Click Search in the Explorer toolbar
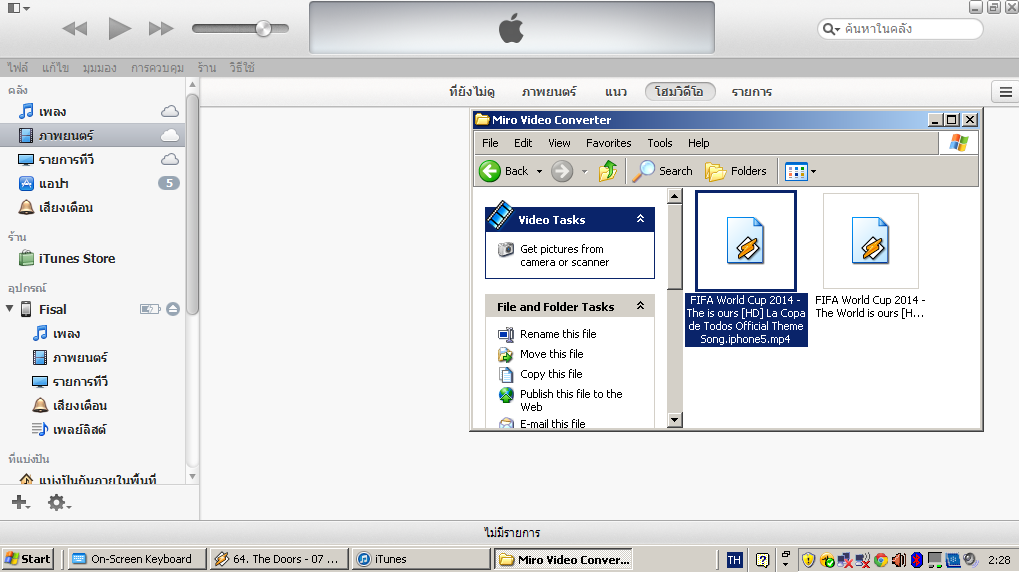The height and width of the screenshot is (572, 1019). [663, 171]
